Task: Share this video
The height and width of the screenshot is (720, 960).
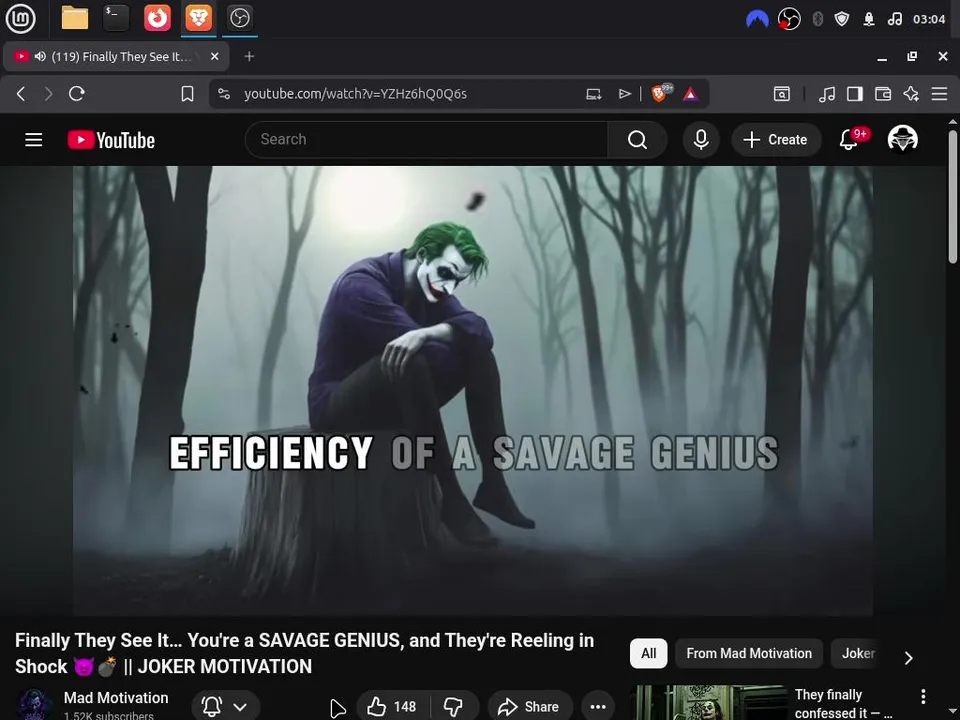Action: coord(530,707)
